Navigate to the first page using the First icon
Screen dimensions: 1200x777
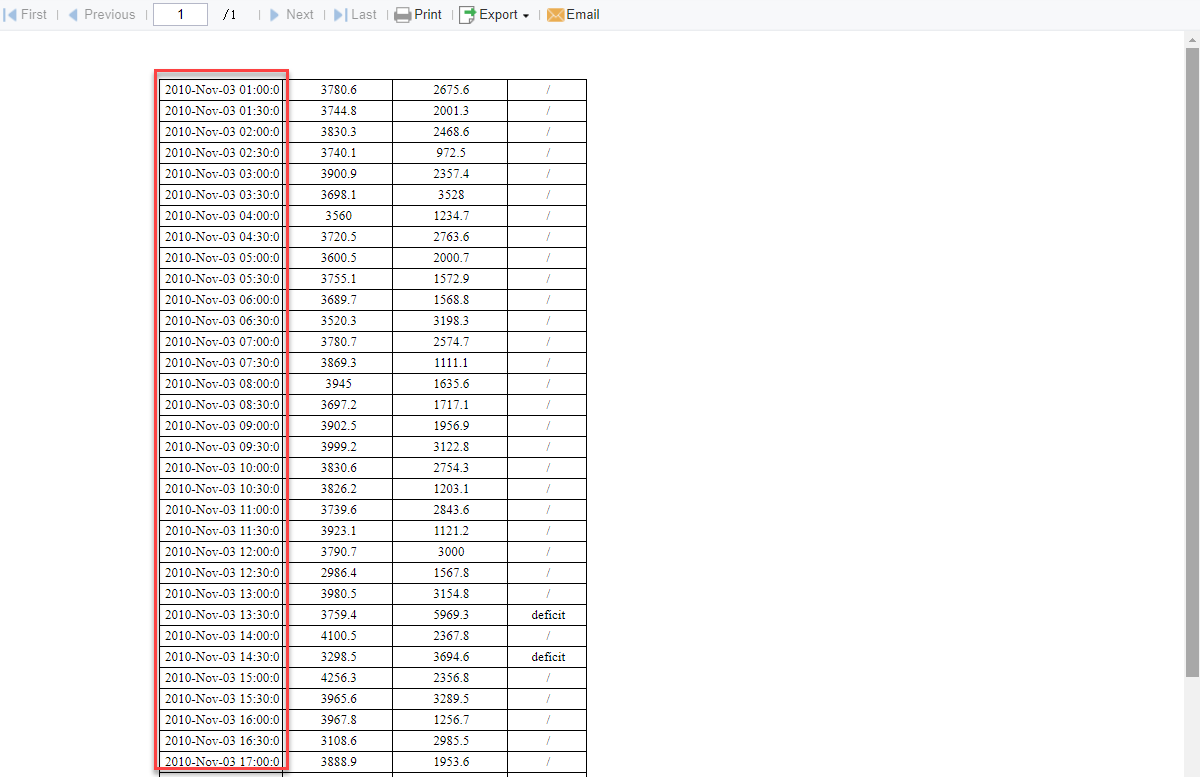point(11,14)
